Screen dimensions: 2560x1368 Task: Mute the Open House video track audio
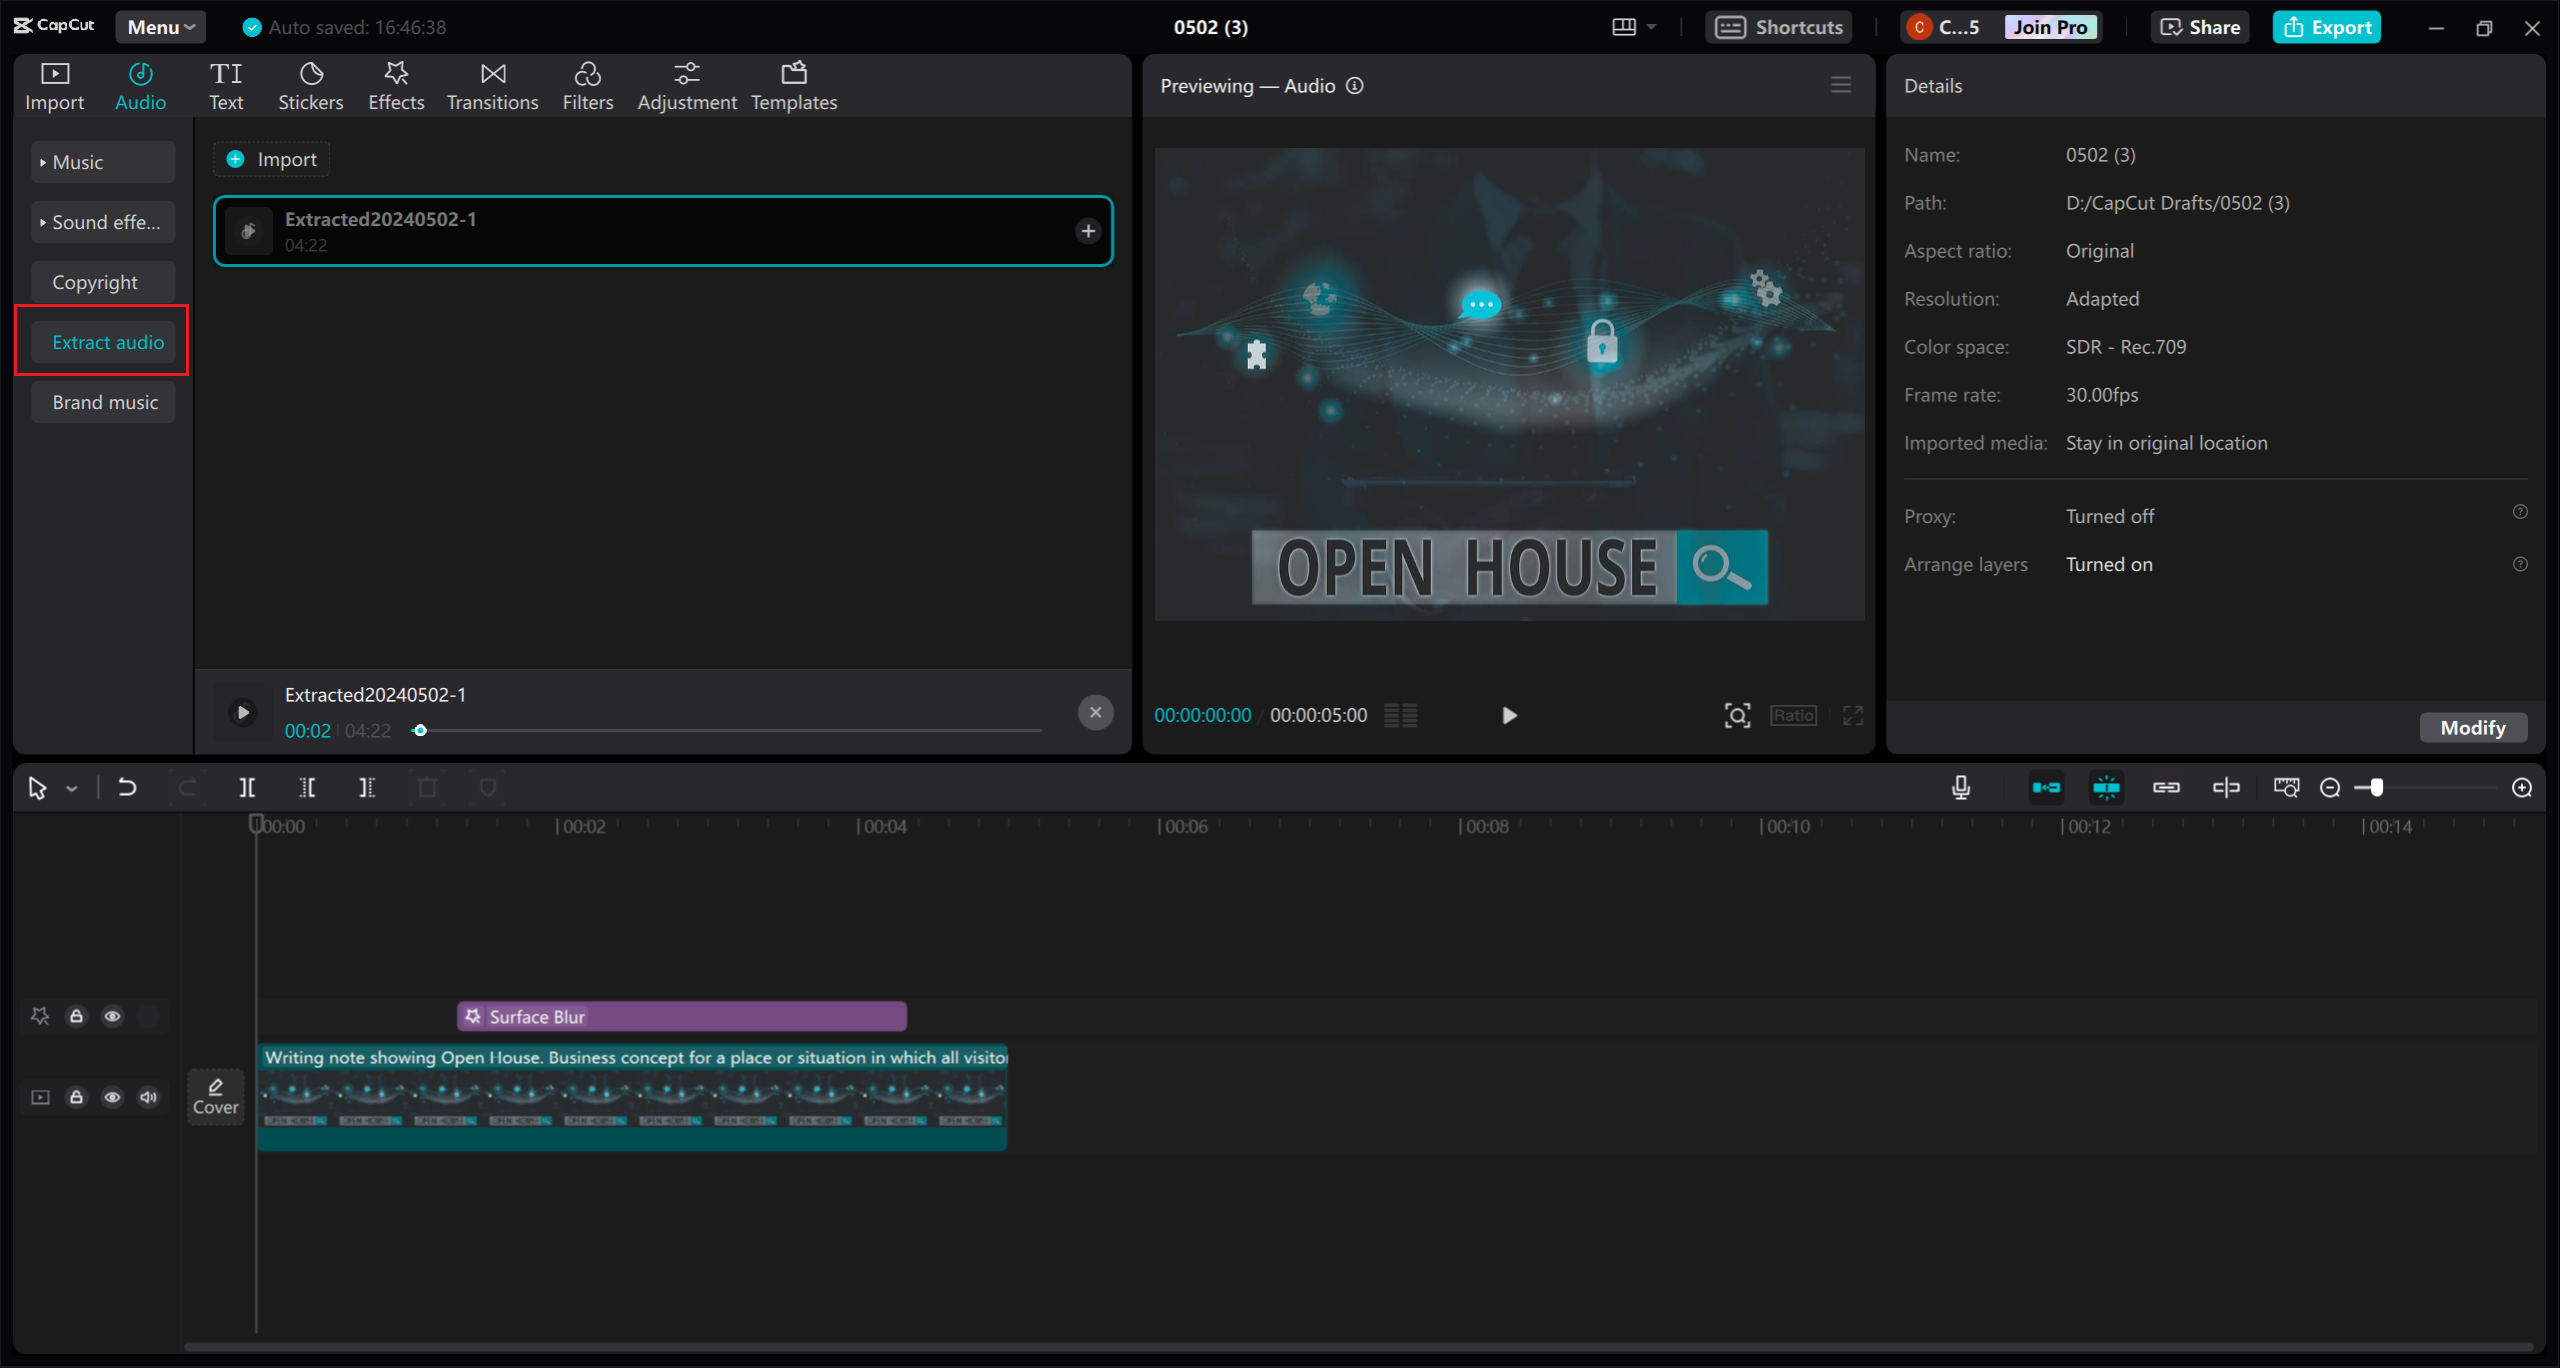[x=148, y=1097]
